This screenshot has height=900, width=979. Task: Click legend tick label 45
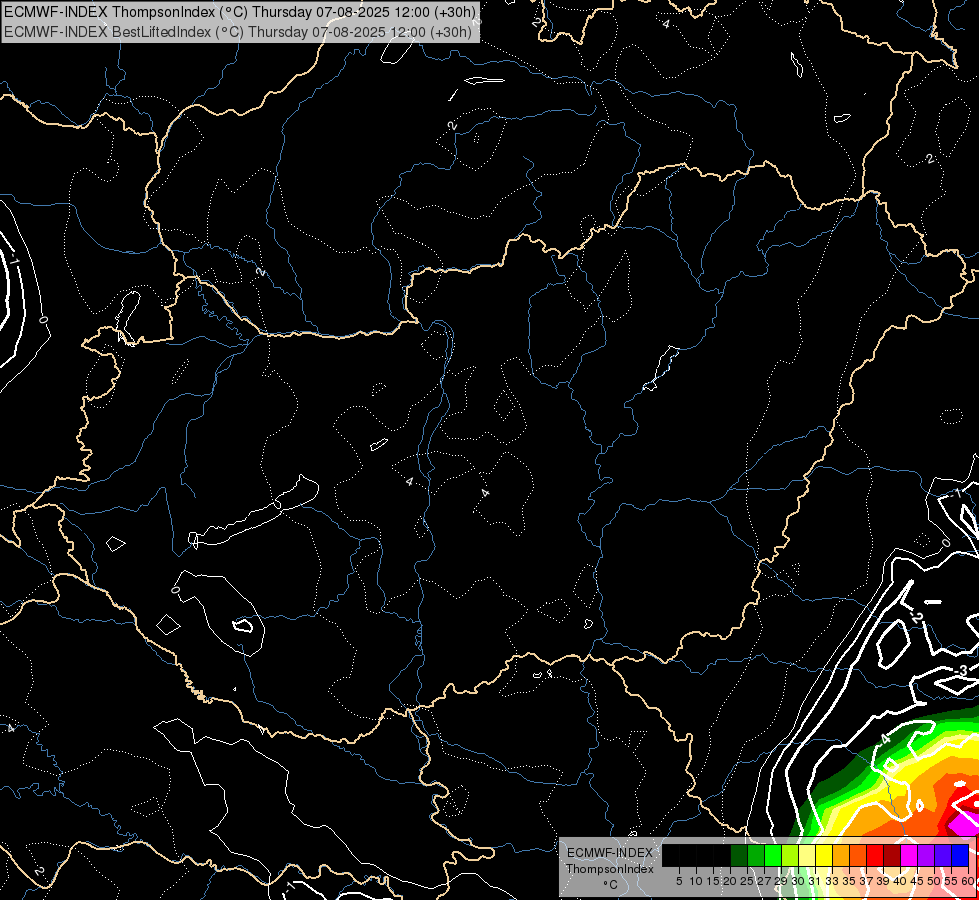click(x=918, y=881)
